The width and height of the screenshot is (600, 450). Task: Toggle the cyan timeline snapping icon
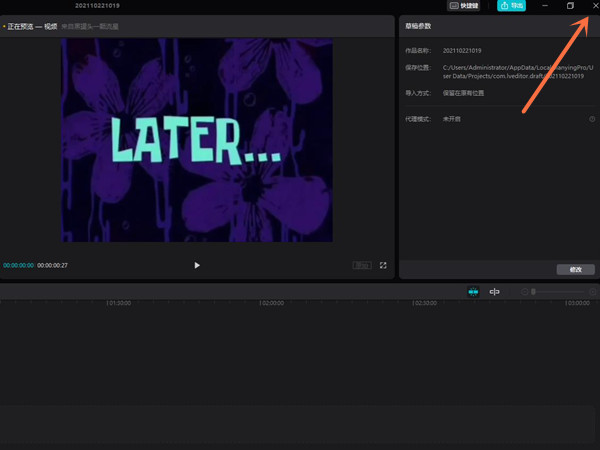tap(474, 292)
